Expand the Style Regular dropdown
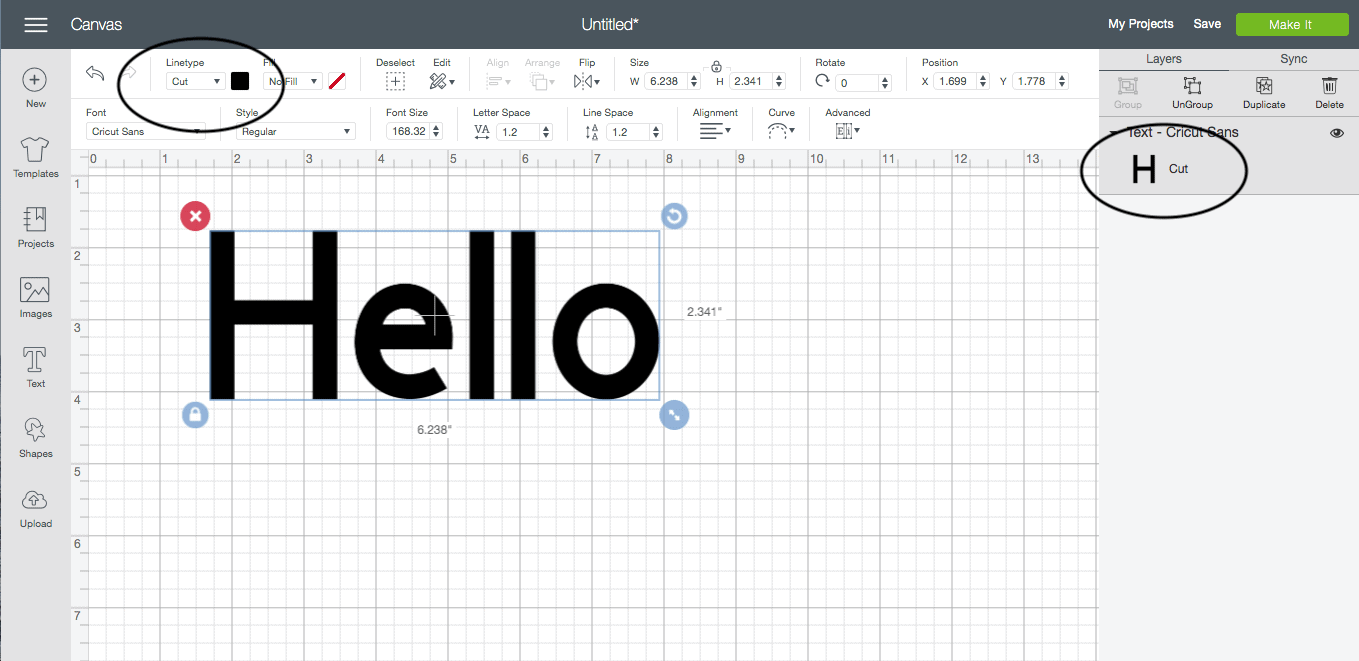This screenshot has width=1359, height=661. 295,131
